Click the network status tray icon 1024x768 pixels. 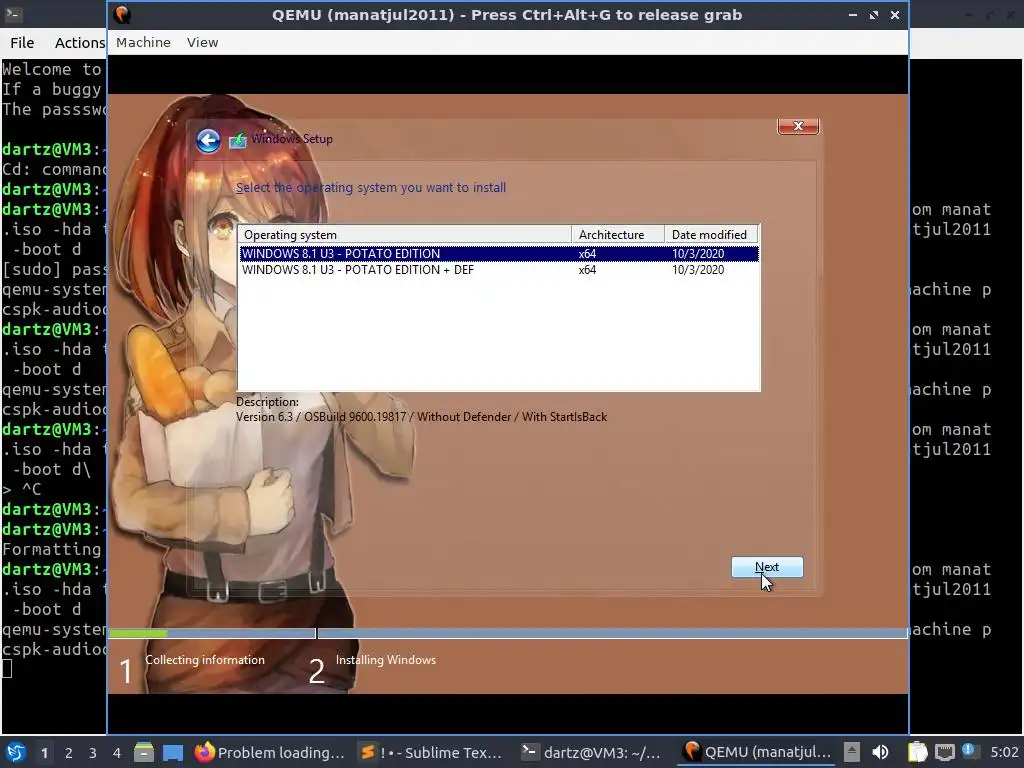(944, 752)
